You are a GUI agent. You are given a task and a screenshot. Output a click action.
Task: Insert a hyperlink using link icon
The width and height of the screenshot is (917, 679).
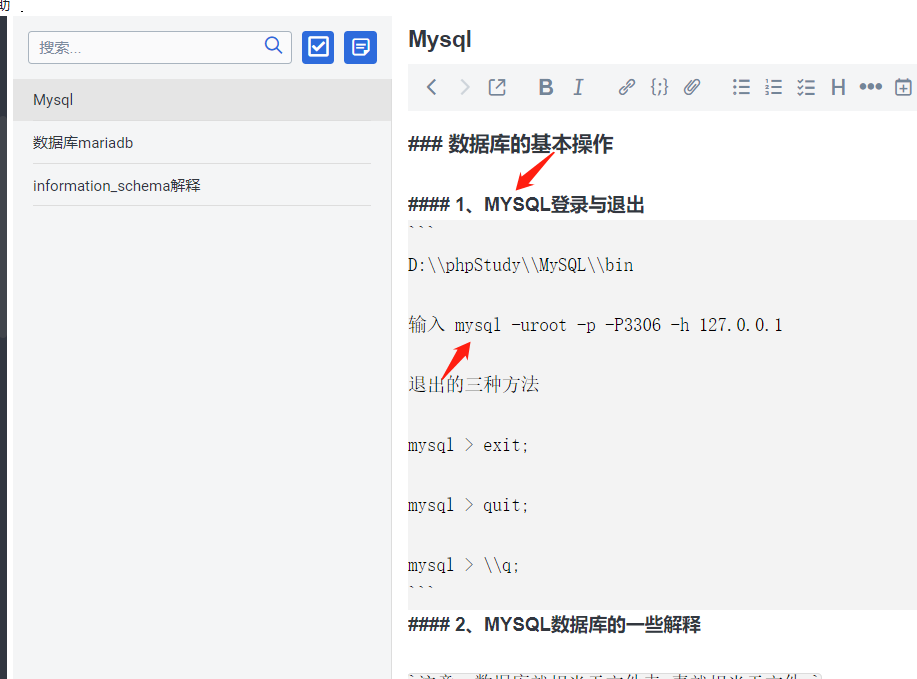coord(627,87)
